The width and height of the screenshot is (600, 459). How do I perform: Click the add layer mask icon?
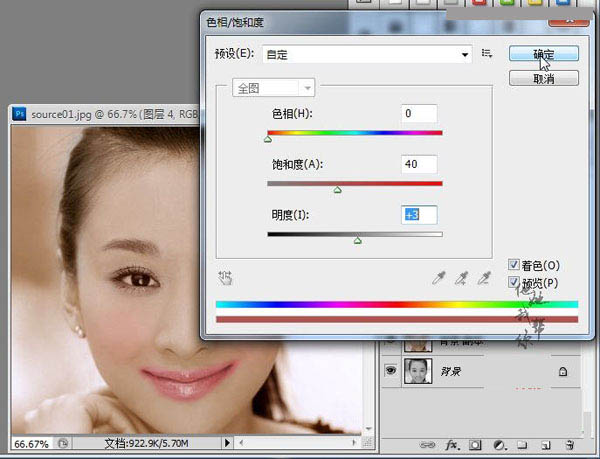(475, 445)
